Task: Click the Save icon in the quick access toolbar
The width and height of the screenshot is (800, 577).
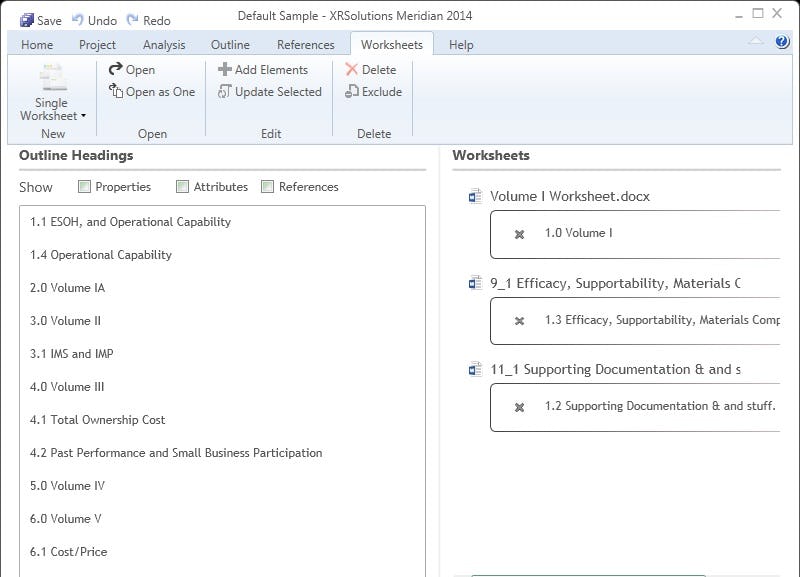Action: click(x=26, y=18)
